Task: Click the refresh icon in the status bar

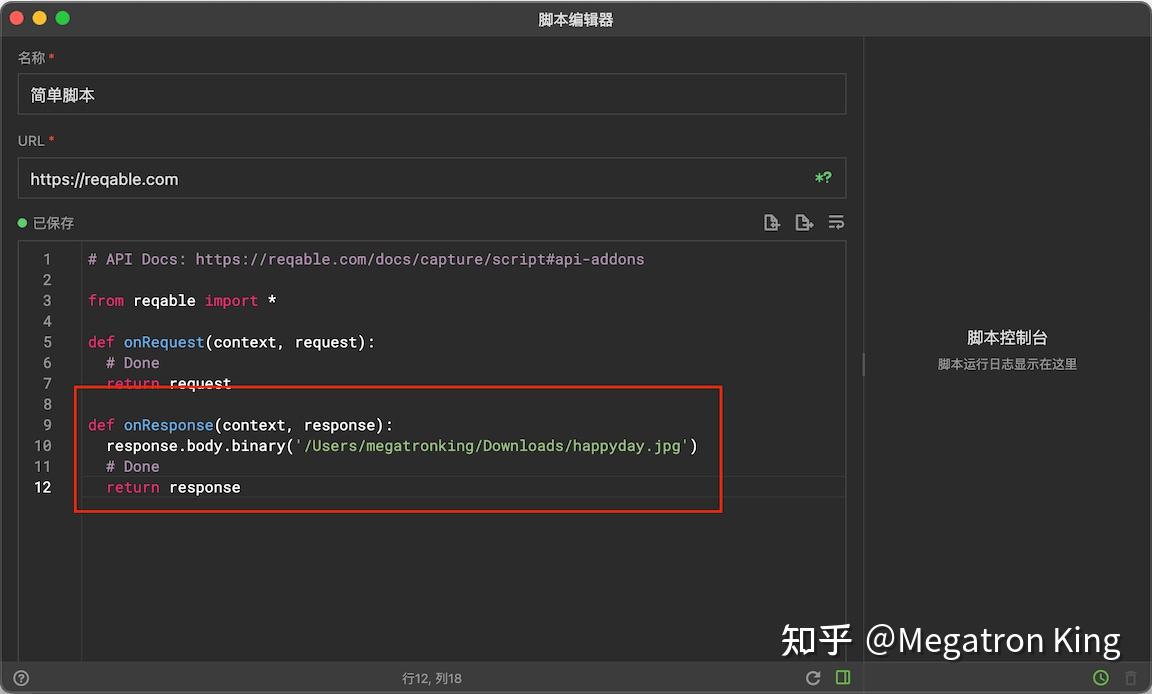Action: coord(813,677)
